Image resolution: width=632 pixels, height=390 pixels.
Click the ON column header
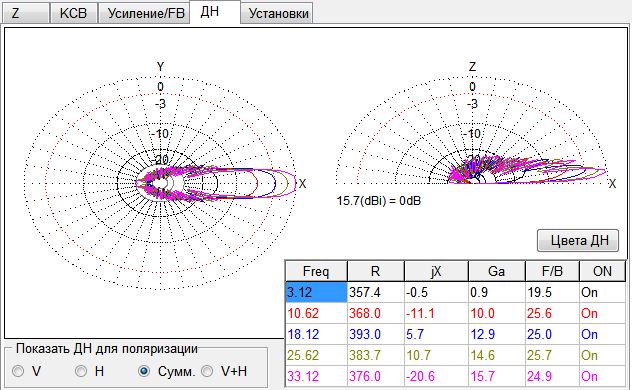603,271
